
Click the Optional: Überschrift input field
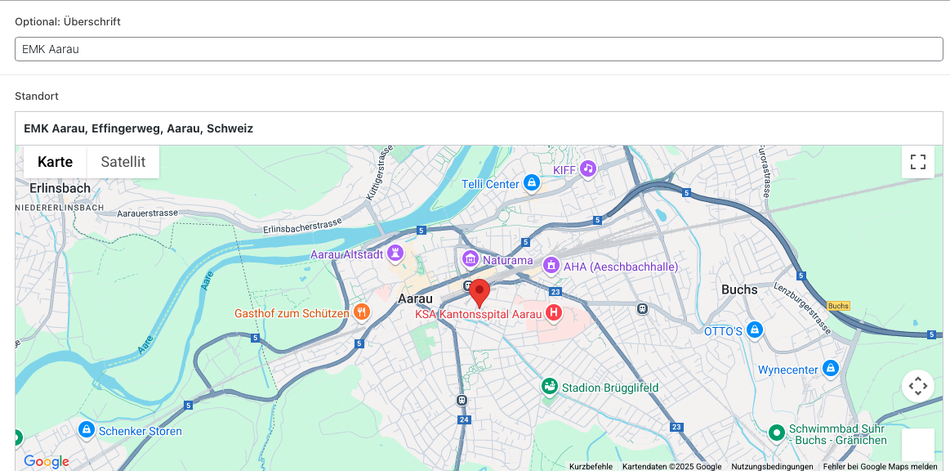[x=479, y=49]
